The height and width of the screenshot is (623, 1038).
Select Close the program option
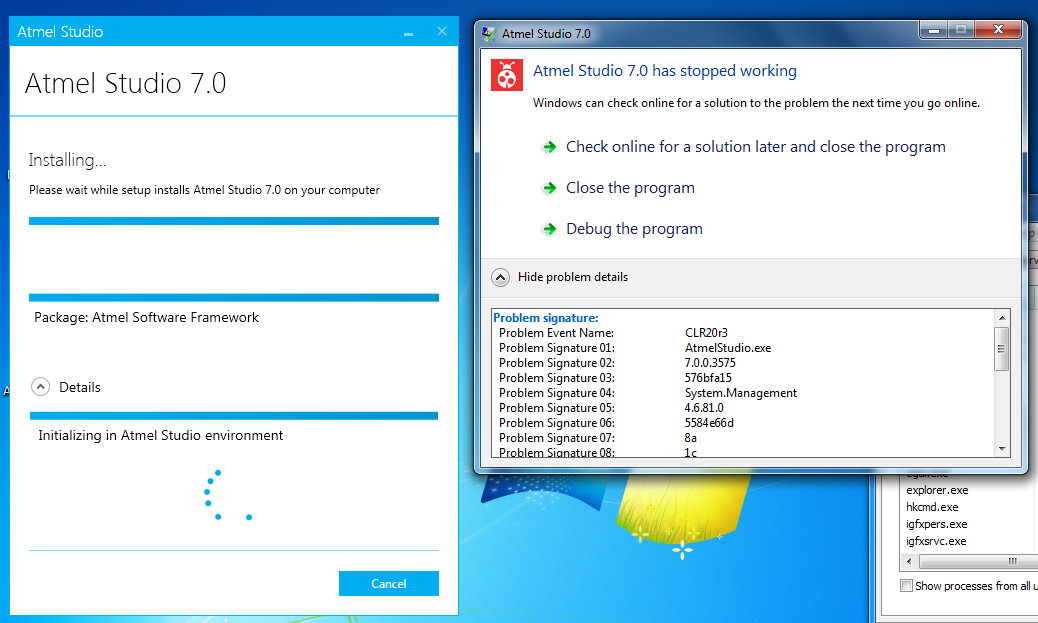point(630,188)
